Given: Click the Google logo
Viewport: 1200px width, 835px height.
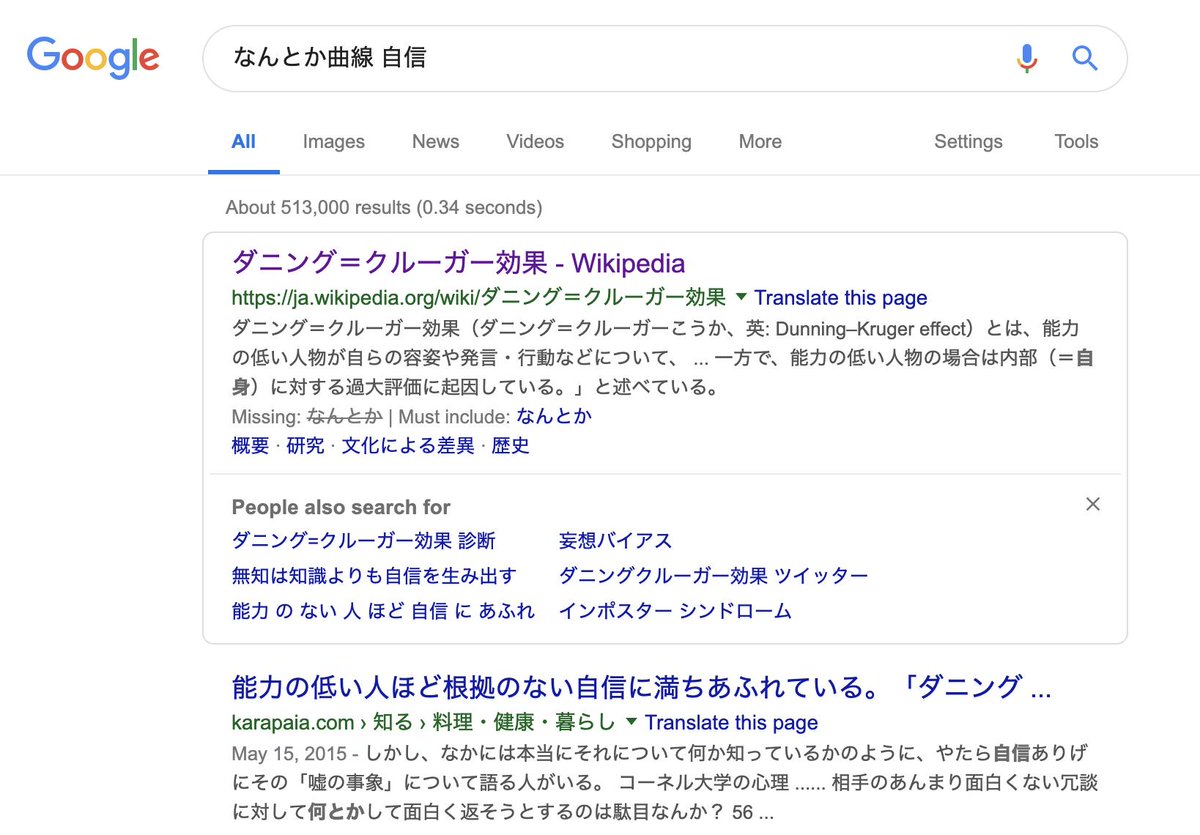Looking at the screenshot, I should pos(92,58).
